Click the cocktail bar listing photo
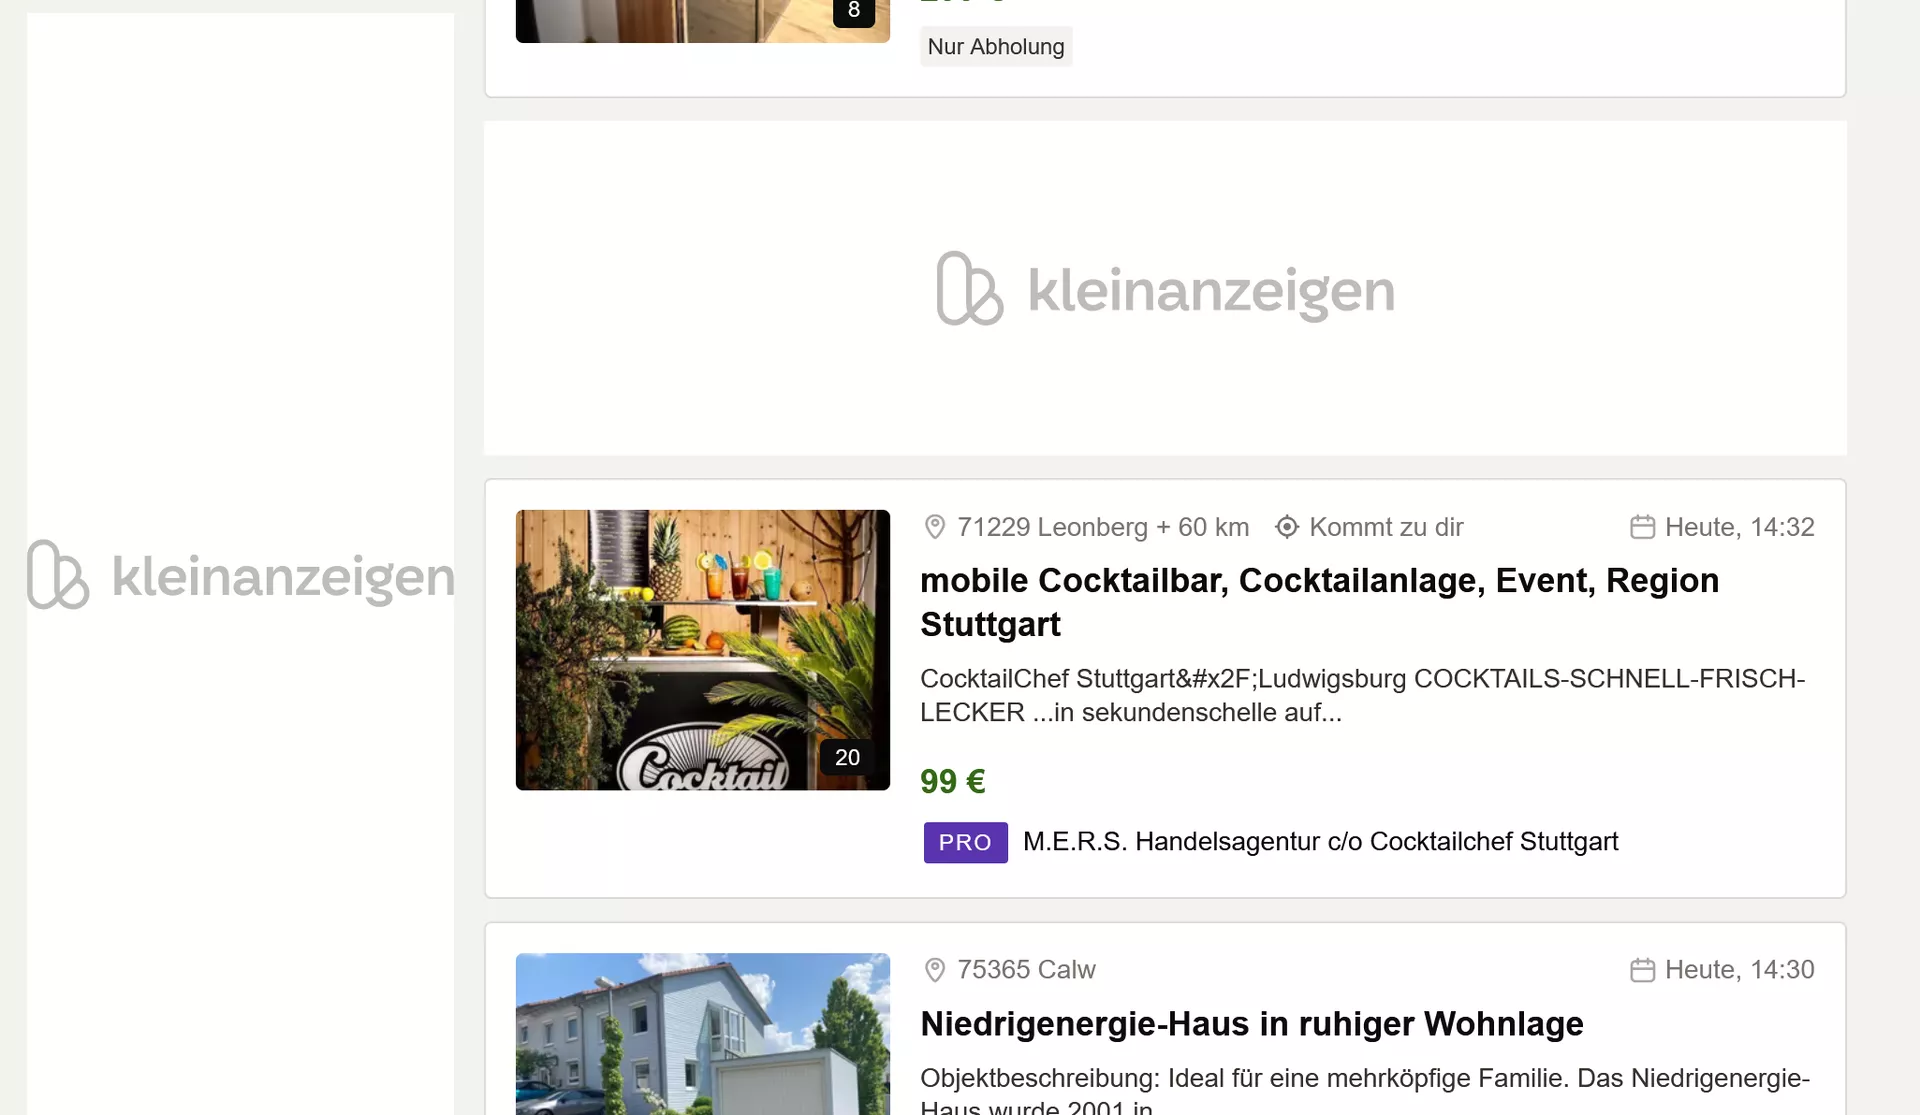Screen dimensions: 1920x1115 tap(702, 650)
